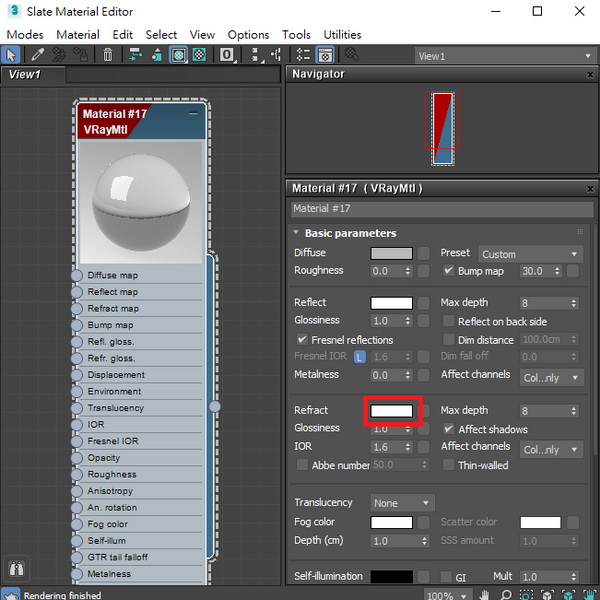Open the Options menu
Image resolution: width=600 pixels, height=600 pixels.
248,35
